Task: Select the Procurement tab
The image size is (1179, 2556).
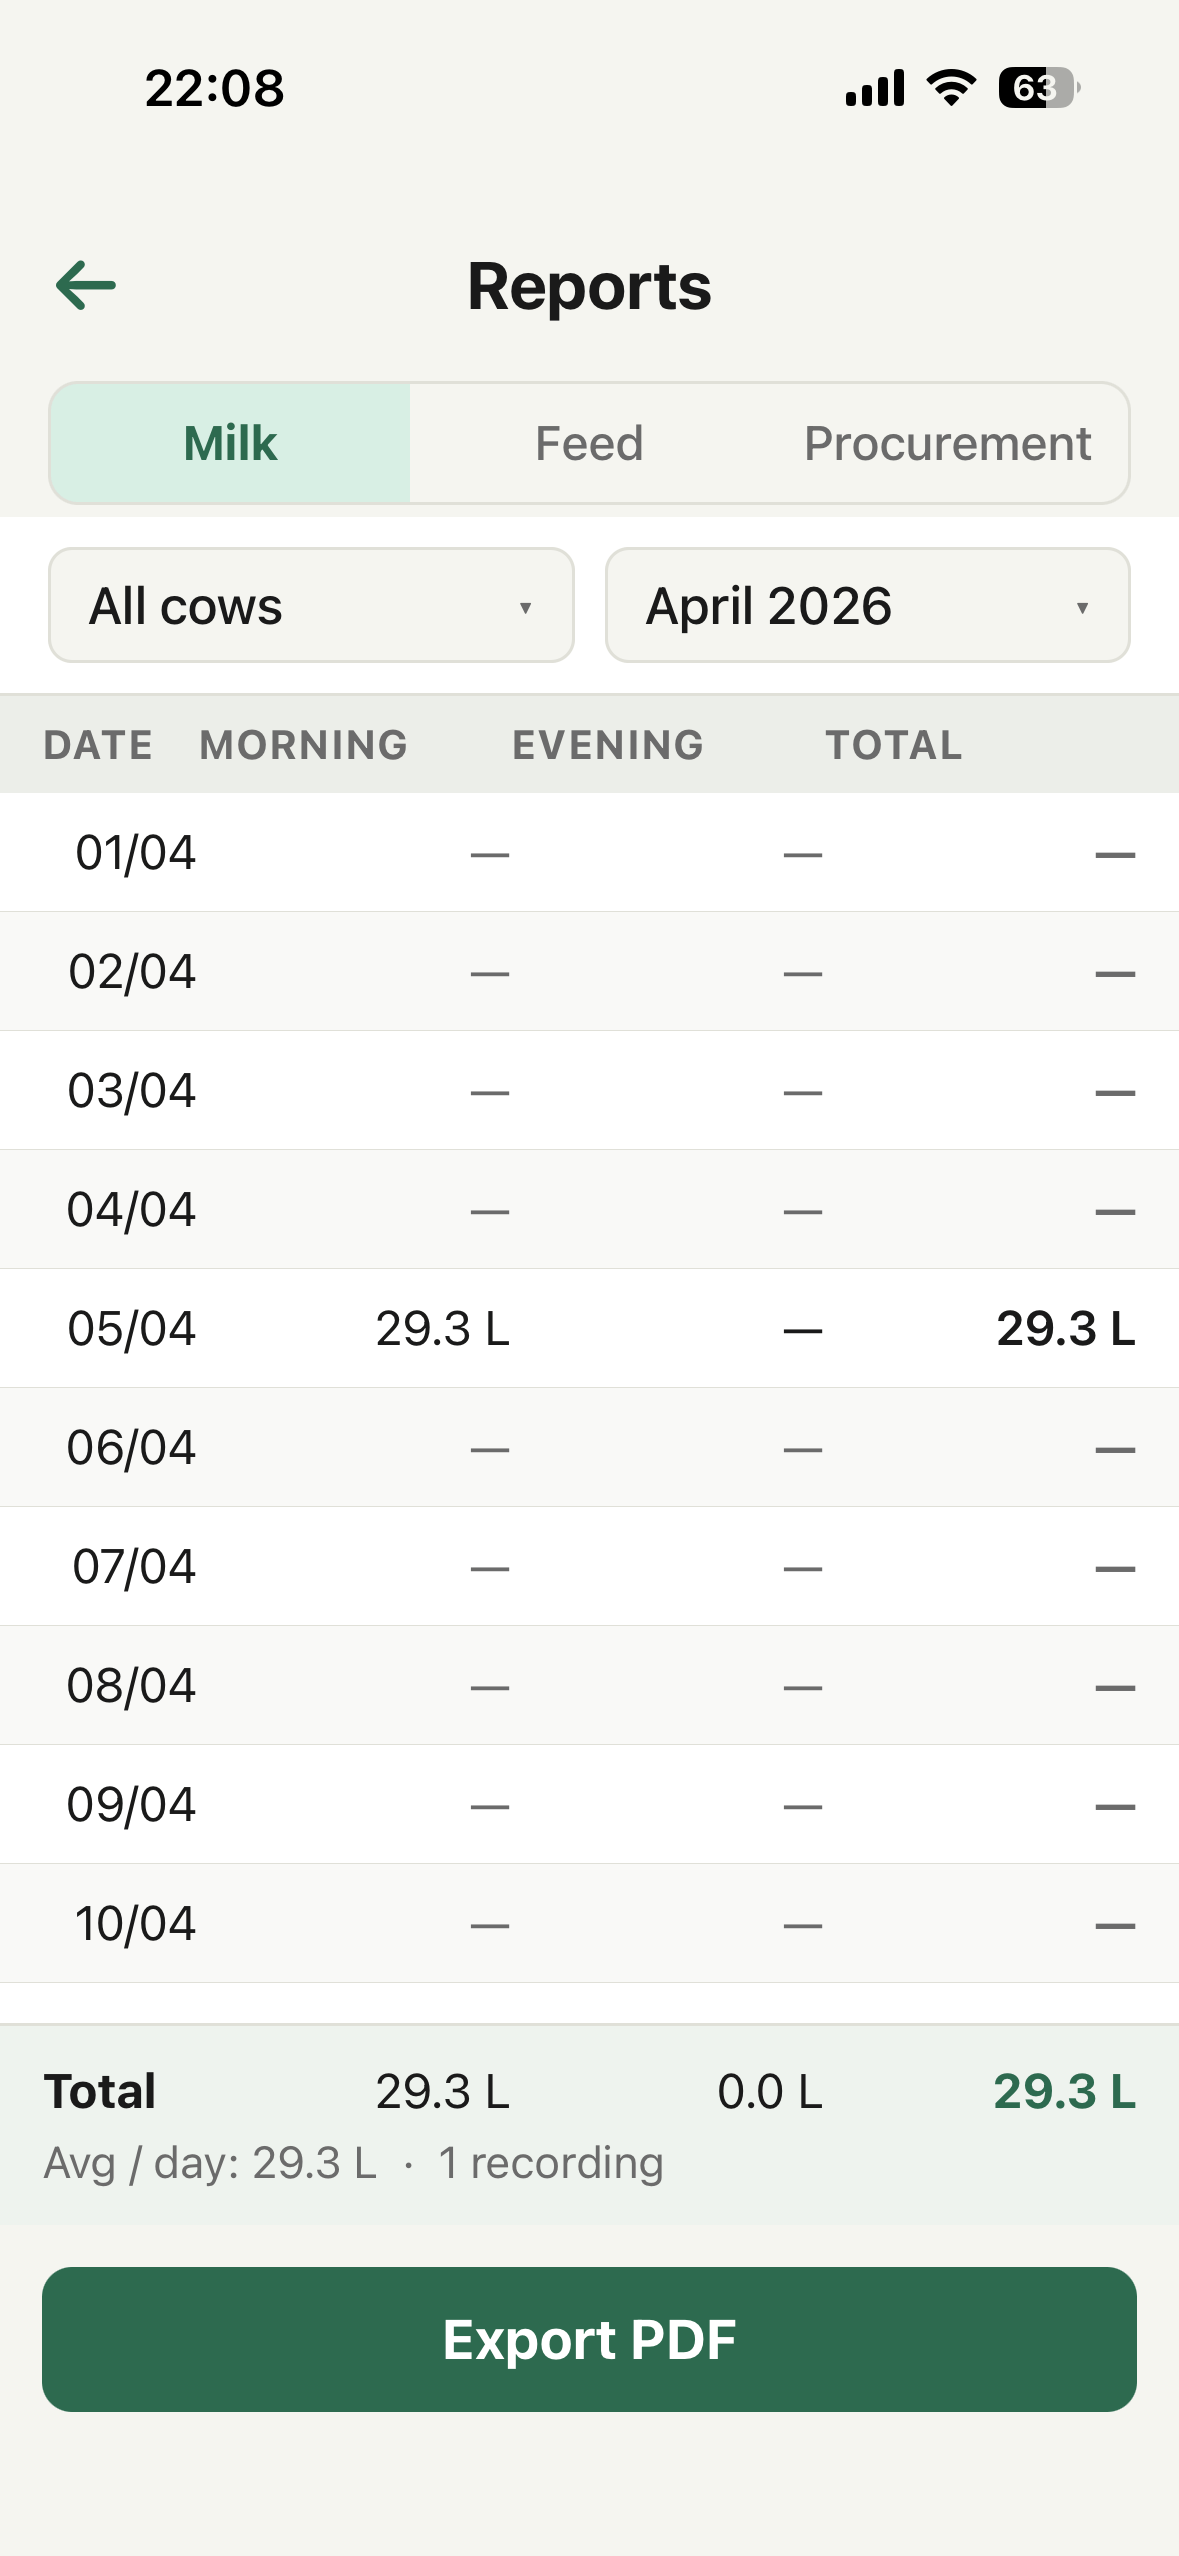Action: (x=947, y=443)
